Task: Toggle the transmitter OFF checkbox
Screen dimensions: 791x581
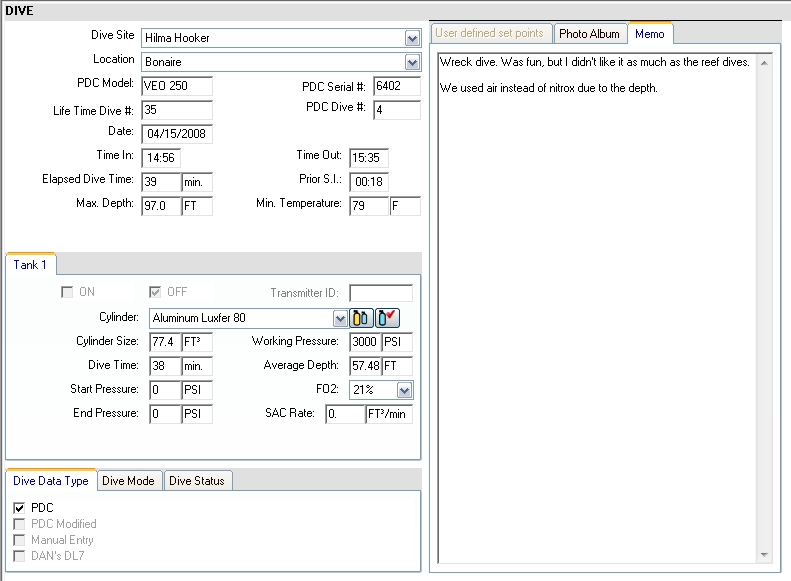Action: pos(155,292)
